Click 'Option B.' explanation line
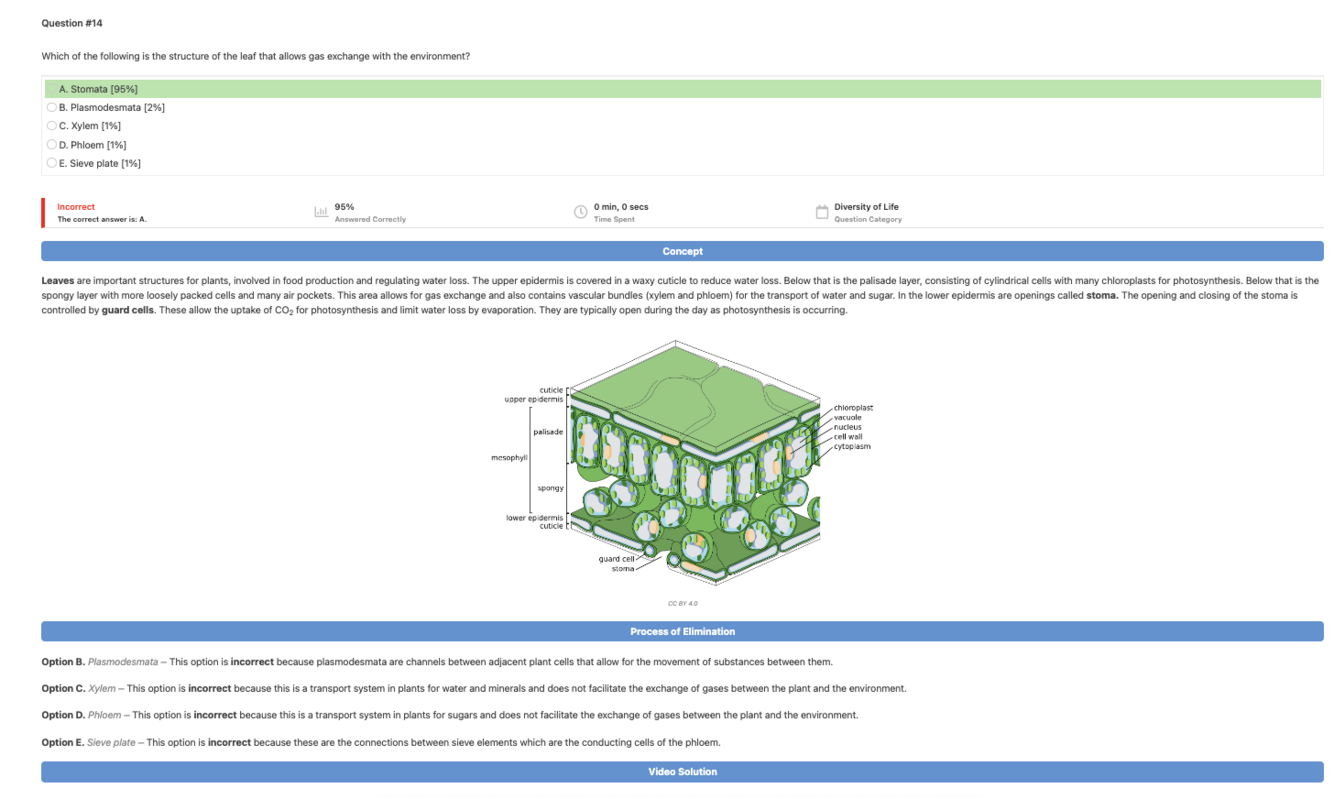 point(437,662)
